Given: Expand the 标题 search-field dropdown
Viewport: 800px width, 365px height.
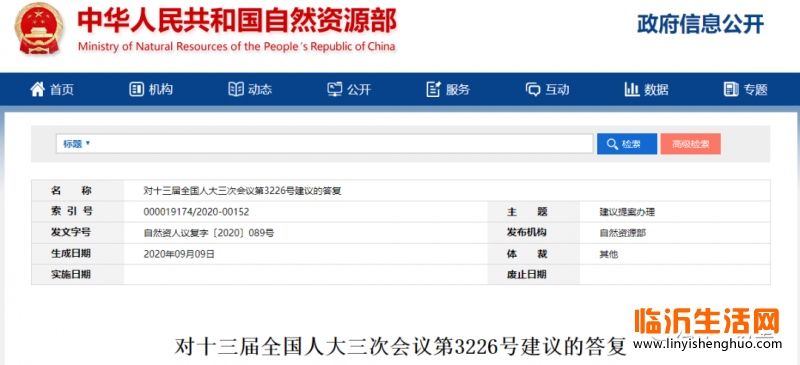Looking at the screenshot, I should click(x=77, y=144).
